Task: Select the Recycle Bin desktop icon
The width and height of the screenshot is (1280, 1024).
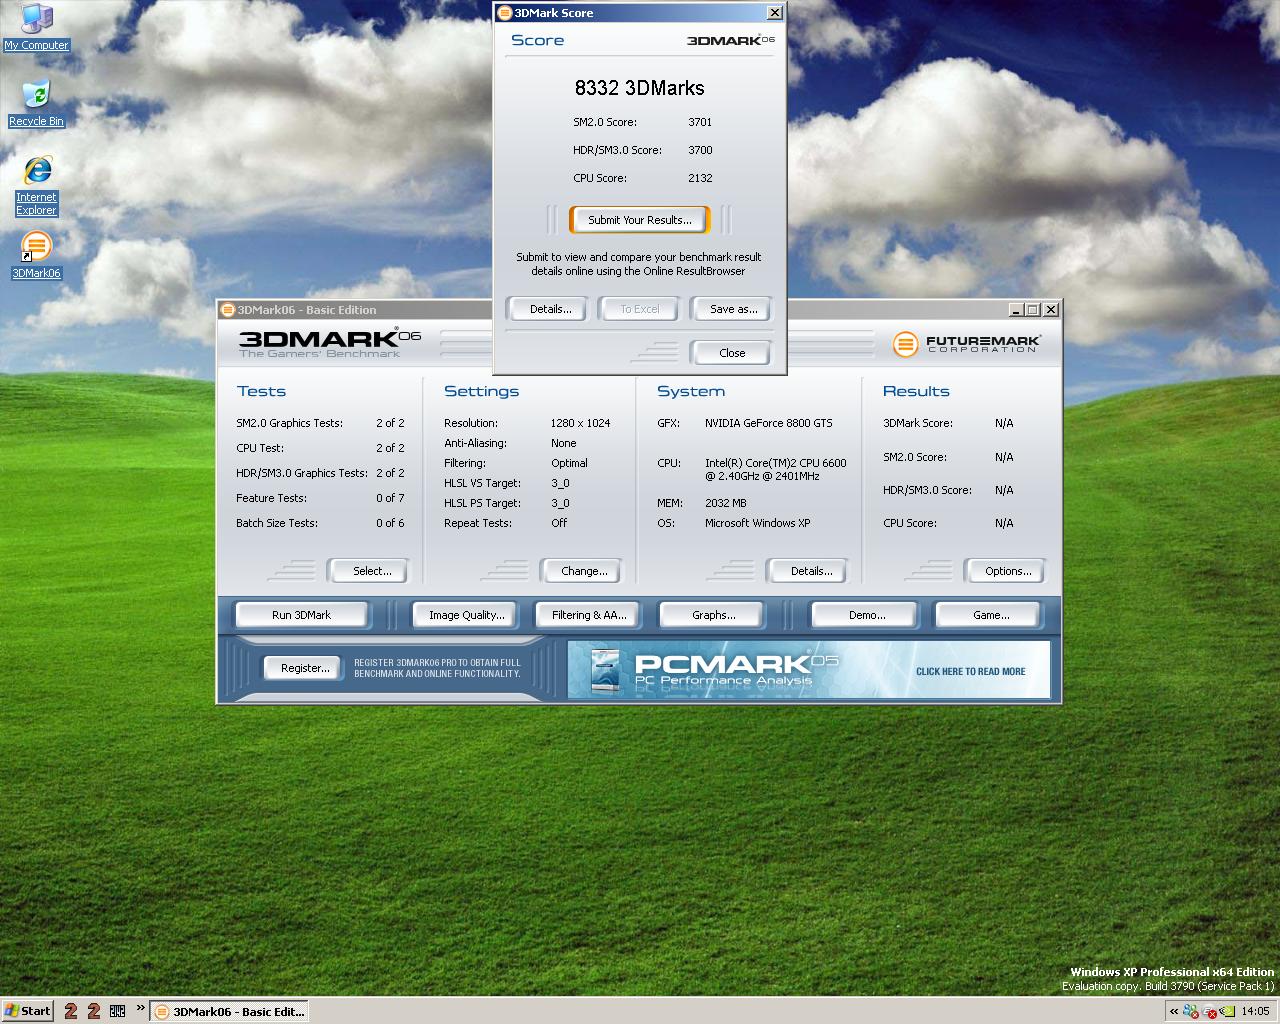Action: pos(36,104)
